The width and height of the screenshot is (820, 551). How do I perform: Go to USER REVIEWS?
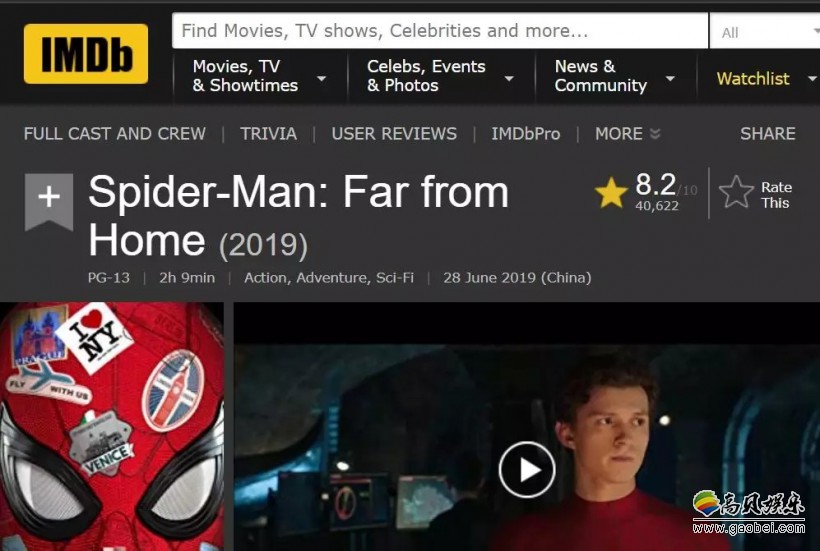[394, 134]
